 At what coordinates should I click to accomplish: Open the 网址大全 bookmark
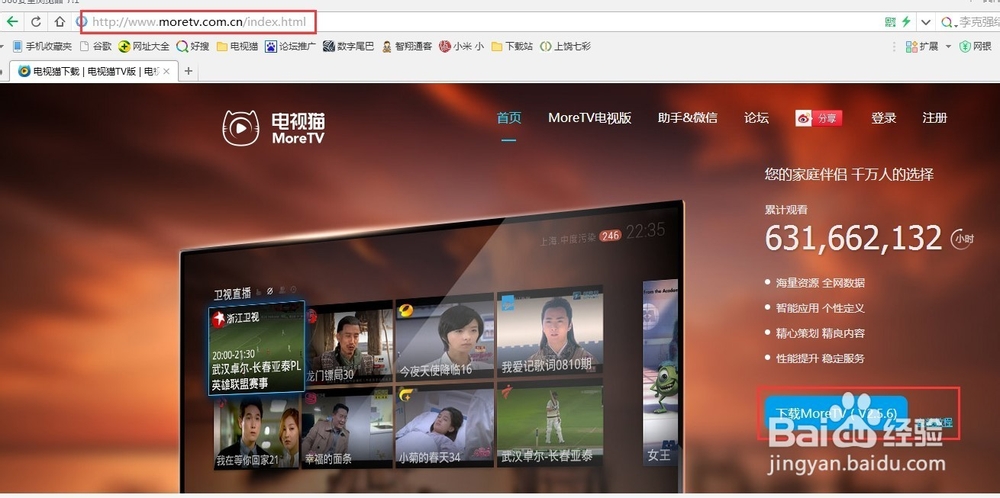click(x=144, y=46)
